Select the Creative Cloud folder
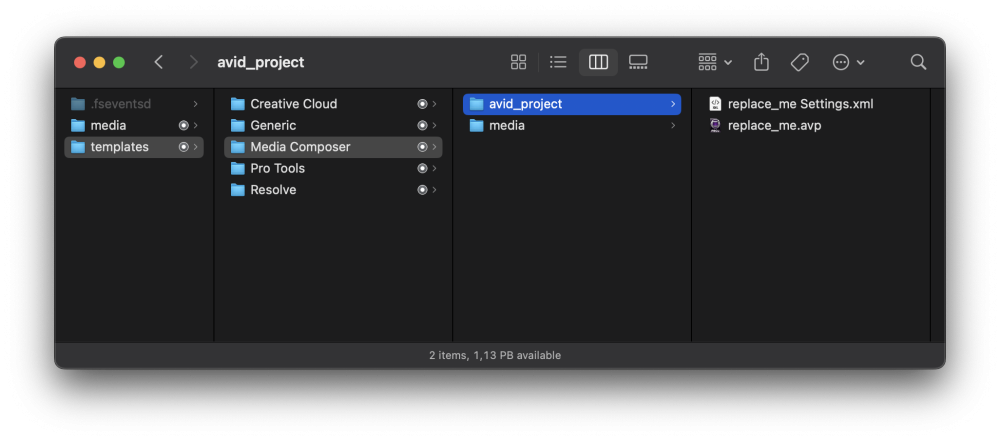The image size is (1000, 441). tap(293, 104)
